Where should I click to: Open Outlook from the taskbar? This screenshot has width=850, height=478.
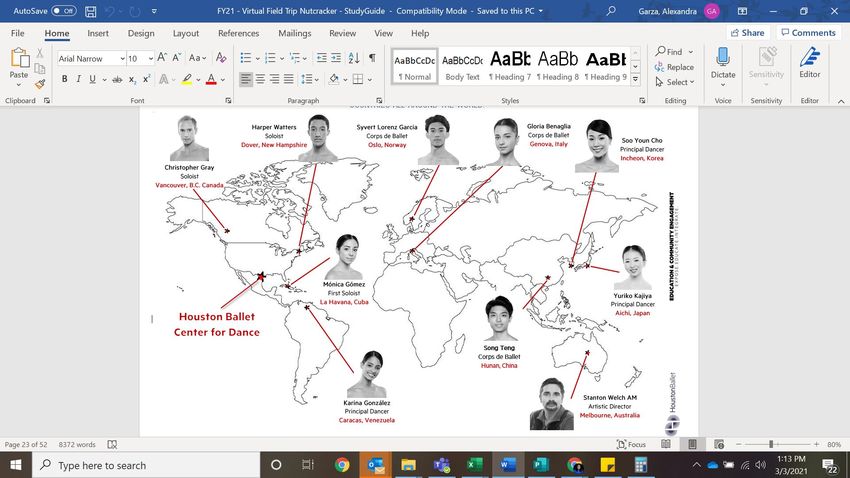click(376, 465)
